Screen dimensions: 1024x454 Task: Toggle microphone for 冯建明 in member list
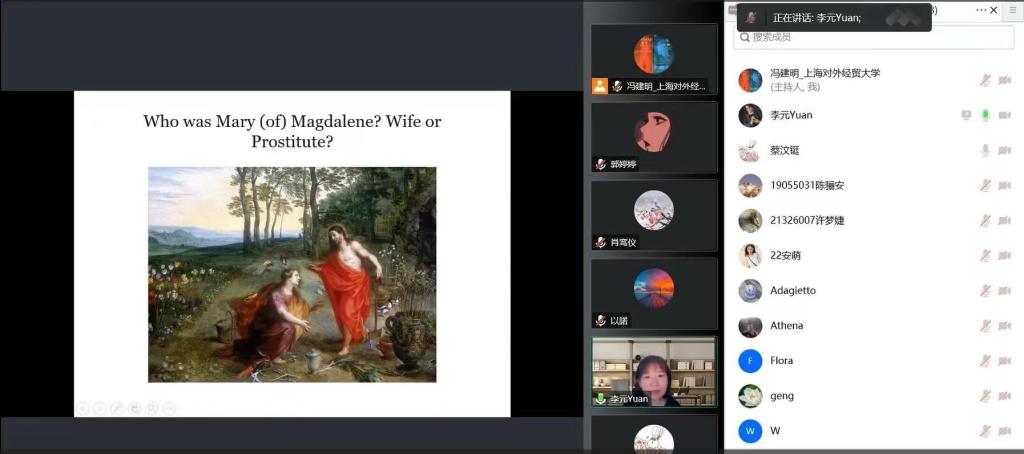pos(985,80)
